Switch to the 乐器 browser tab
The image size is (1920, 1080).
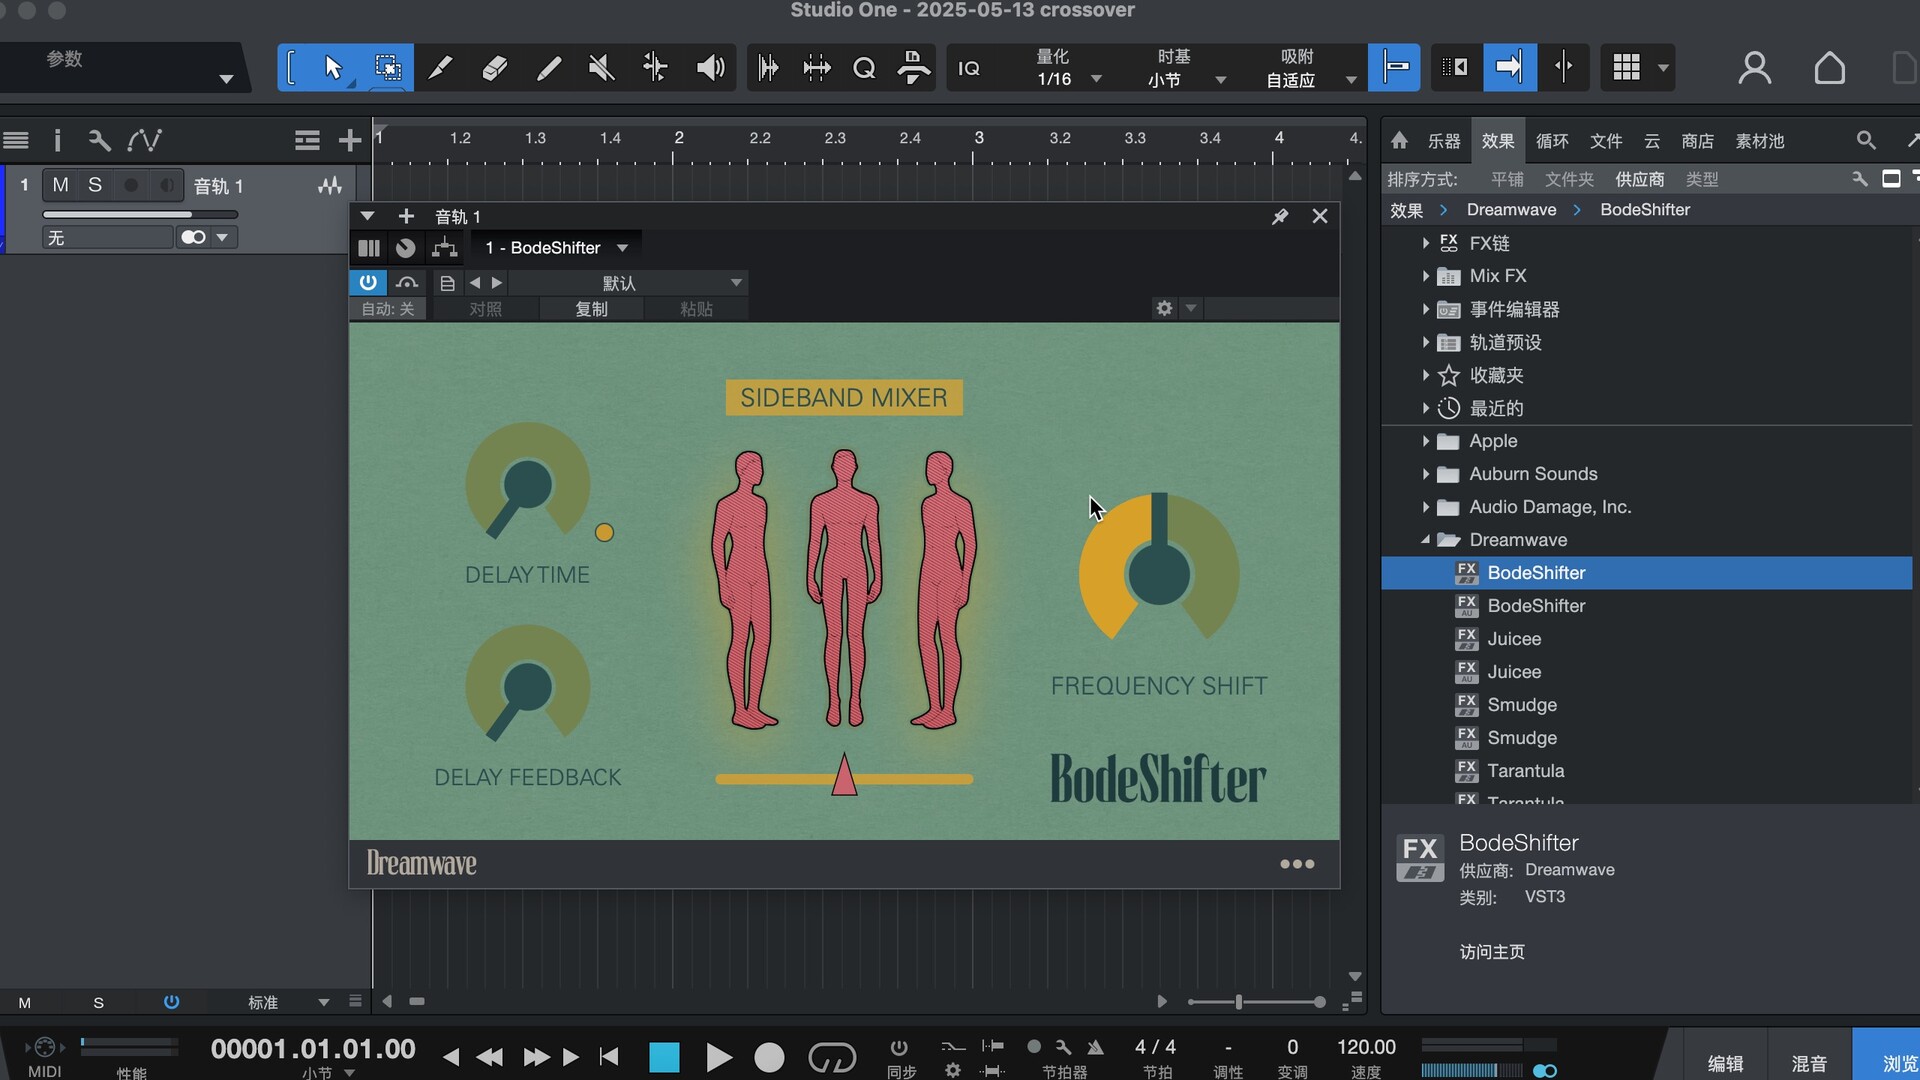[1444, 141]
